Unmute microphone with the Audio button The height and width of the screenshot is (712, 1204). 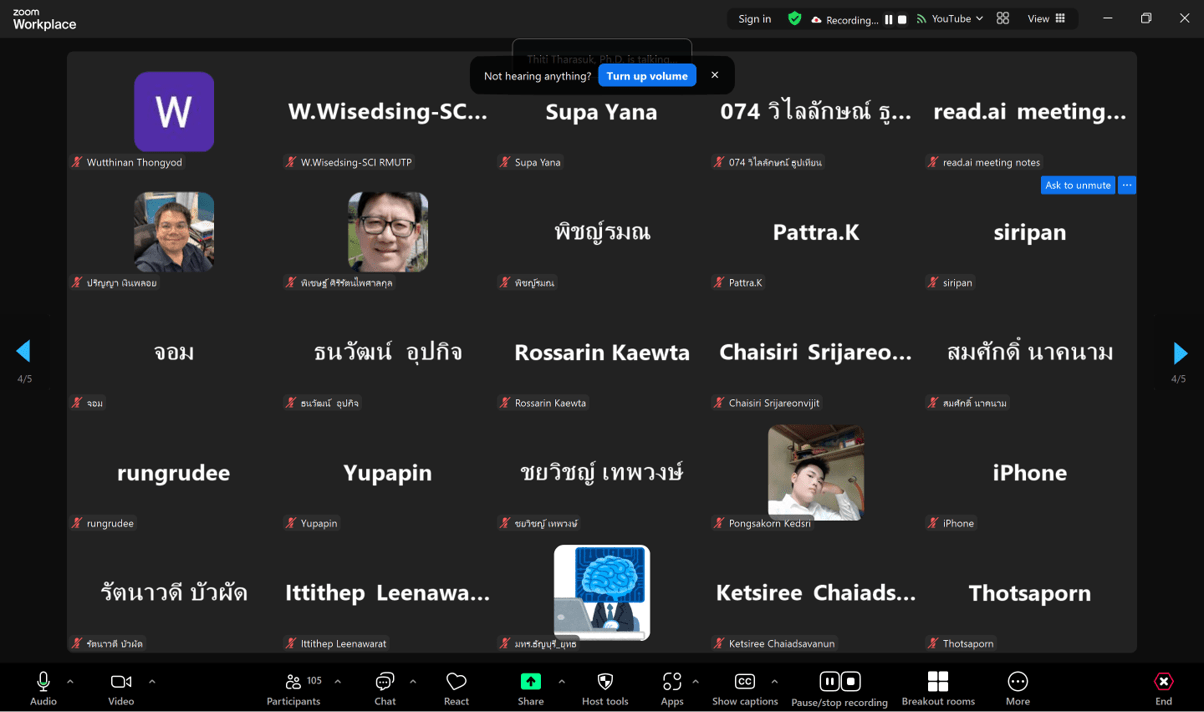[43, 688]
